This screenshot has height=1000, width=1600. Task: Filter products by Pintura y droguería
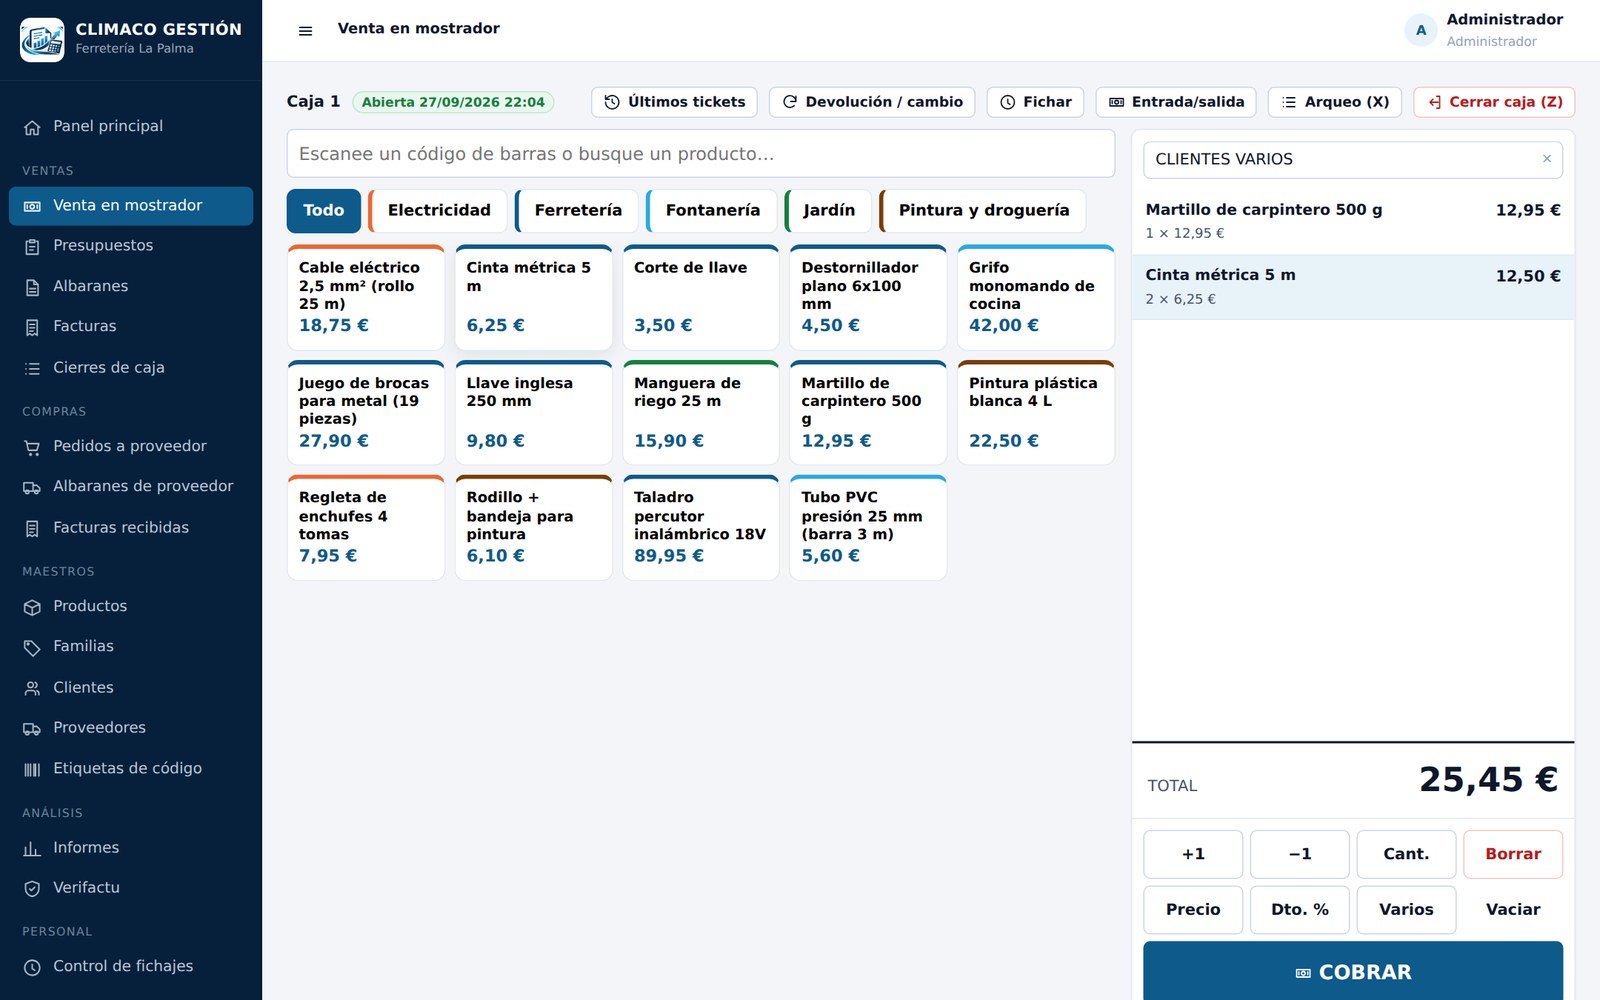pyautogui.click(x=983, y=211)
